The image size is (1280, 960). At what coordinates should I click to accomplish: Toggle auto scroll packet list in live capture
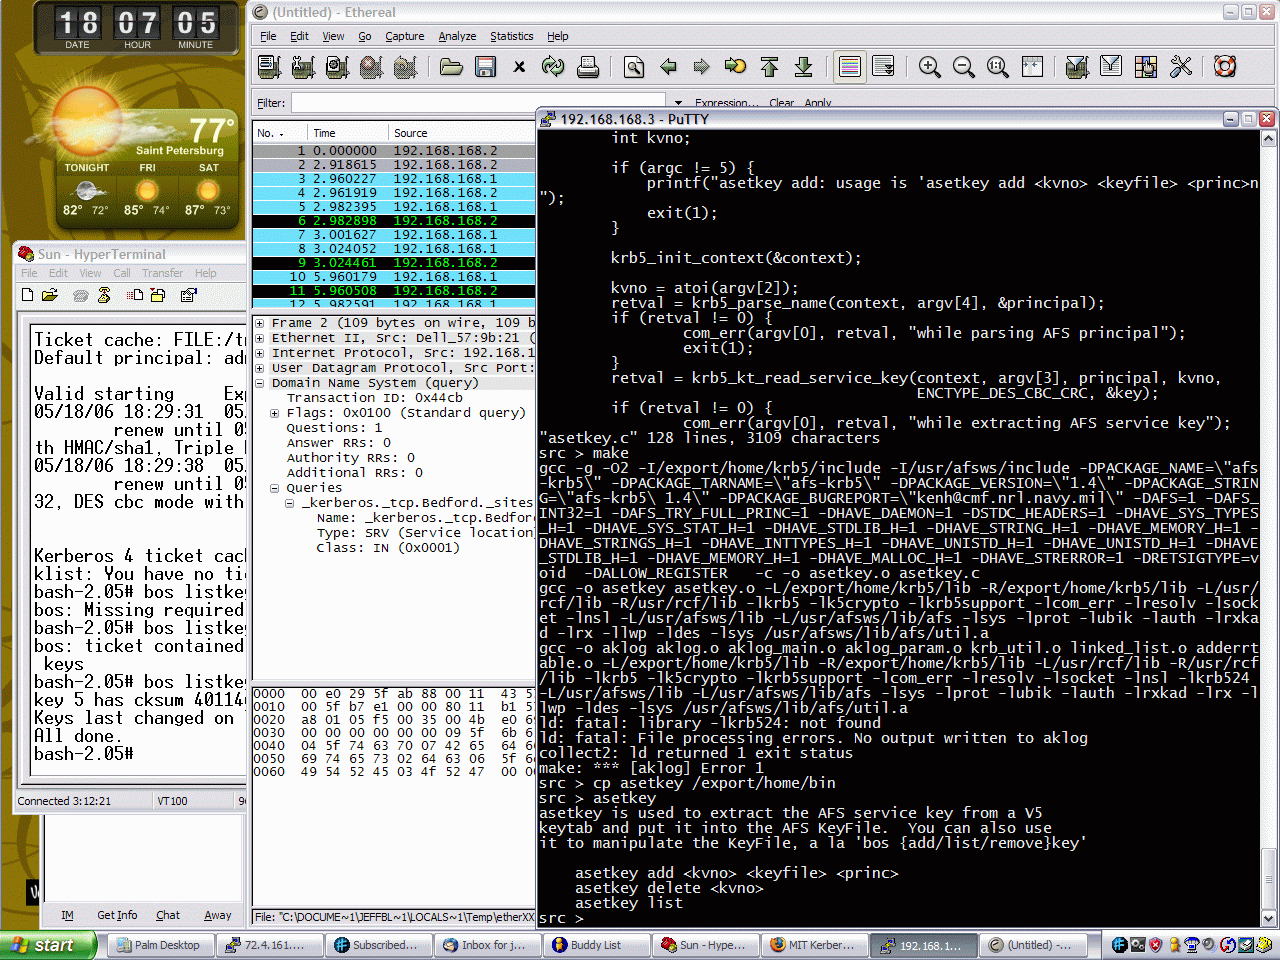[884, 67]
